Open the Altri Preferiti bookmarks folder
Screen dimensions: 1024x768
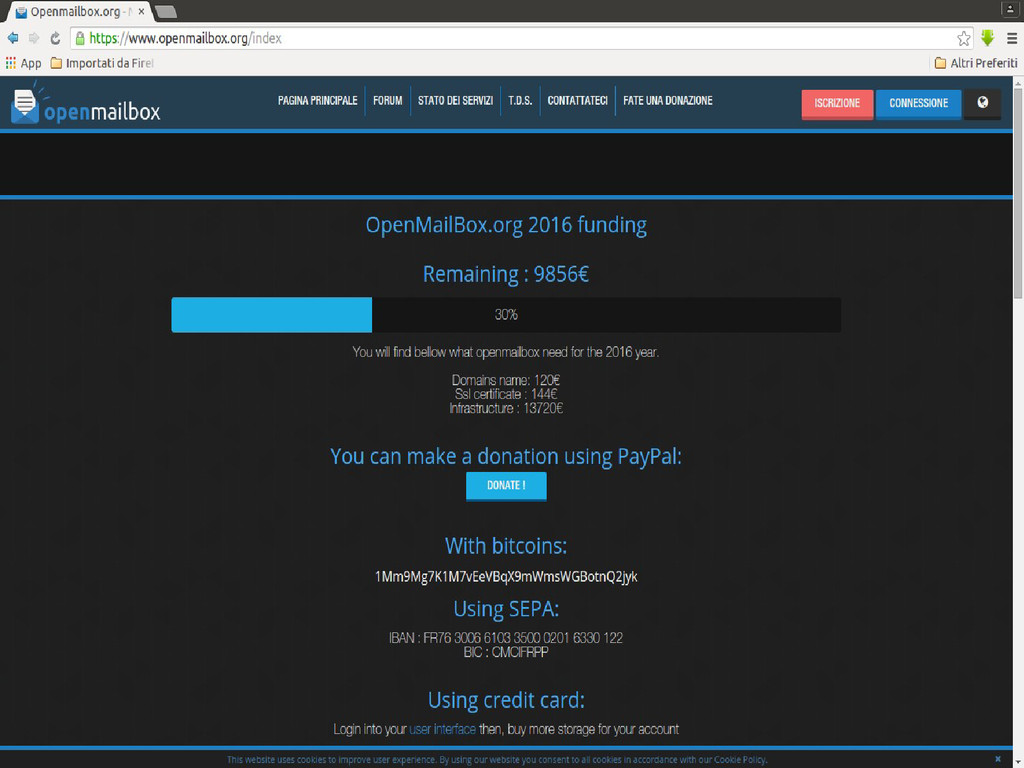pyautogui.click(x=976, y=63)
